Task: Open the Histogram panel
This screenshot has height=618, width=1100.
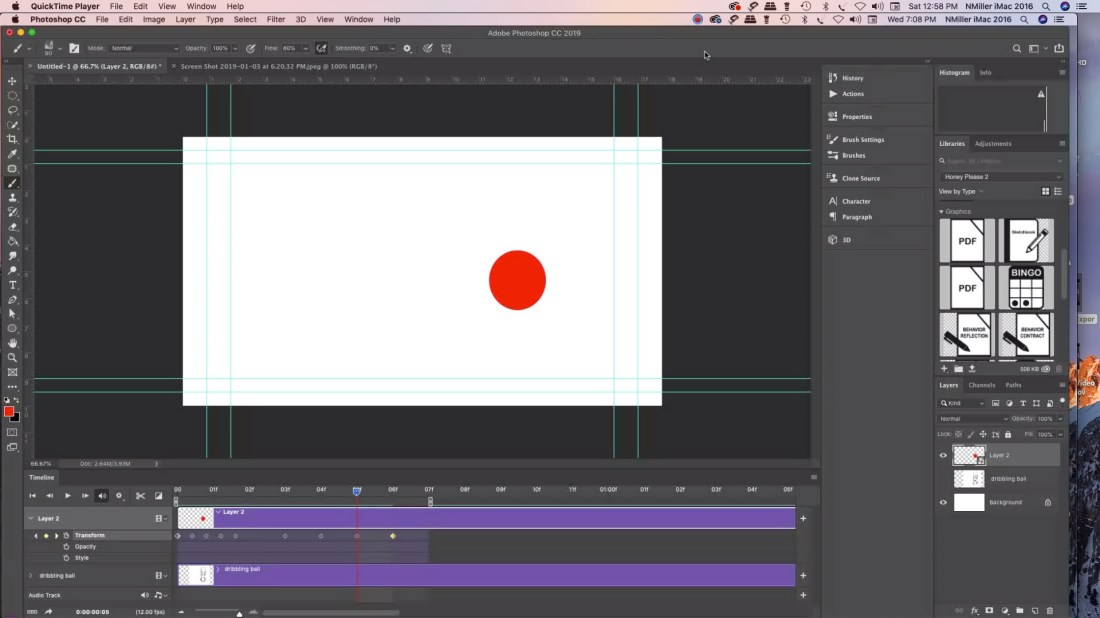Action: [953, 72]
